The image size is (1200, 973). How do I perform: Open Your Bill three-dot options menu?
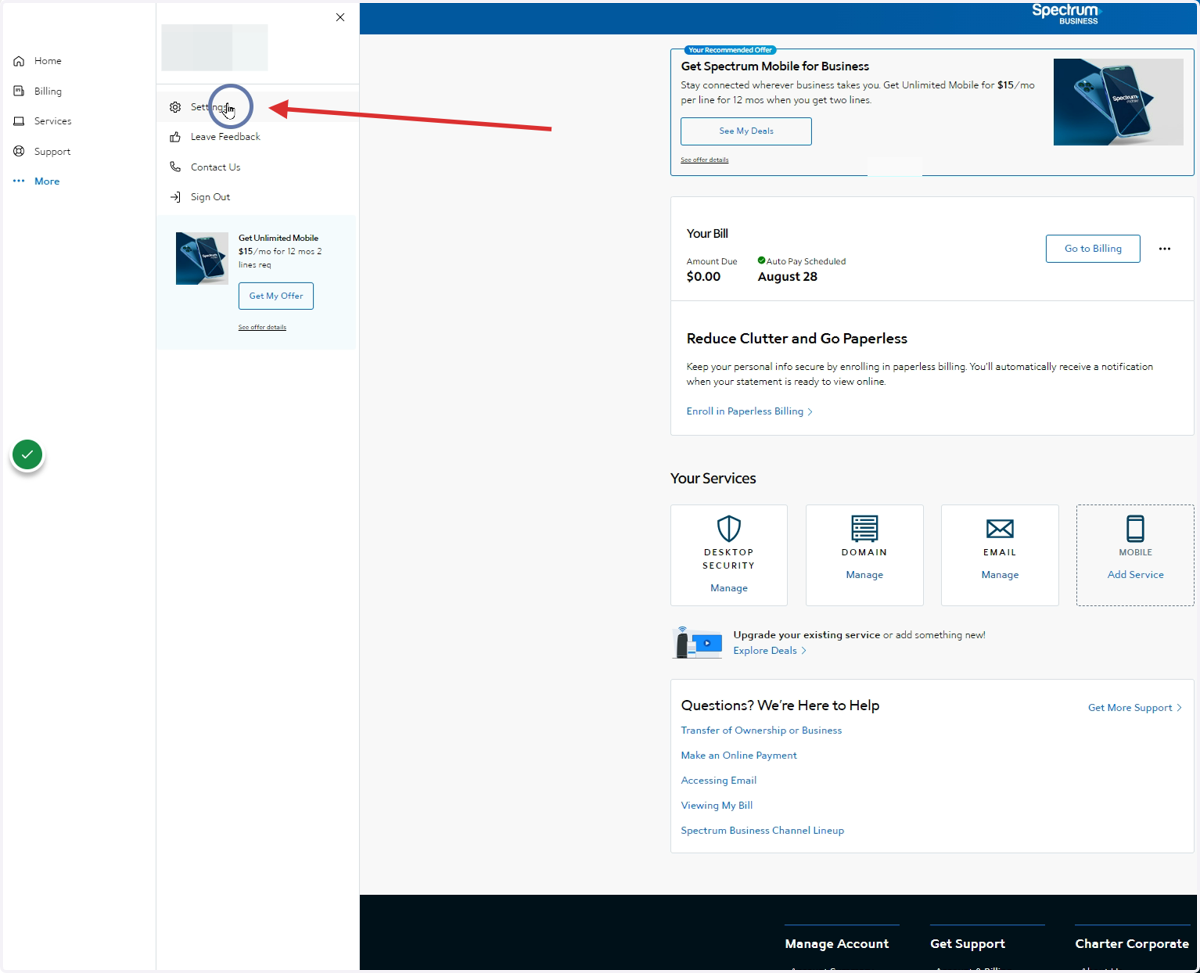(x=1164, y=249)
